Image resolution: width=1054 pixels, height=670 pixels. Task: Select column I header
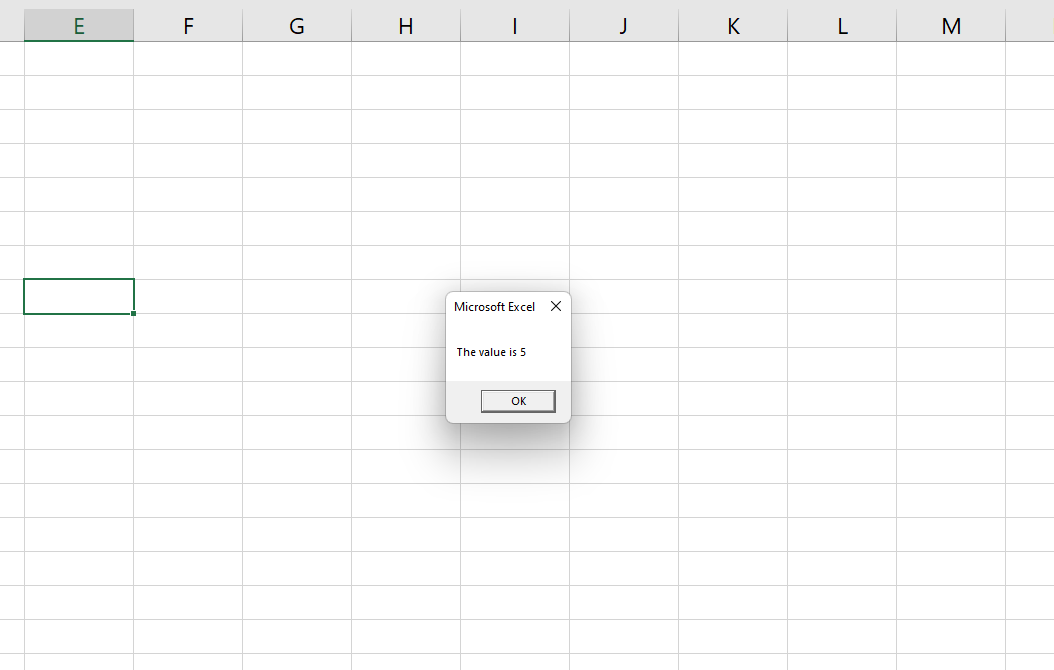coord(514,25)
